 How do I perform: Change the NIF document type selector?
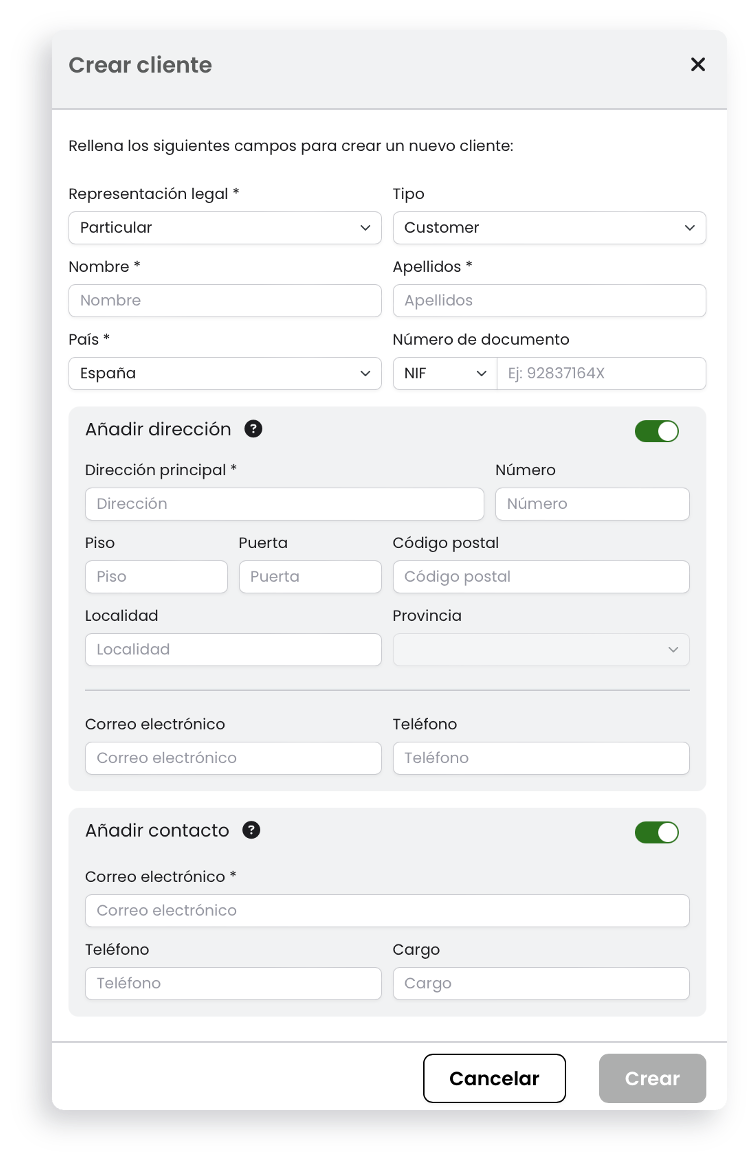(445, 374)
